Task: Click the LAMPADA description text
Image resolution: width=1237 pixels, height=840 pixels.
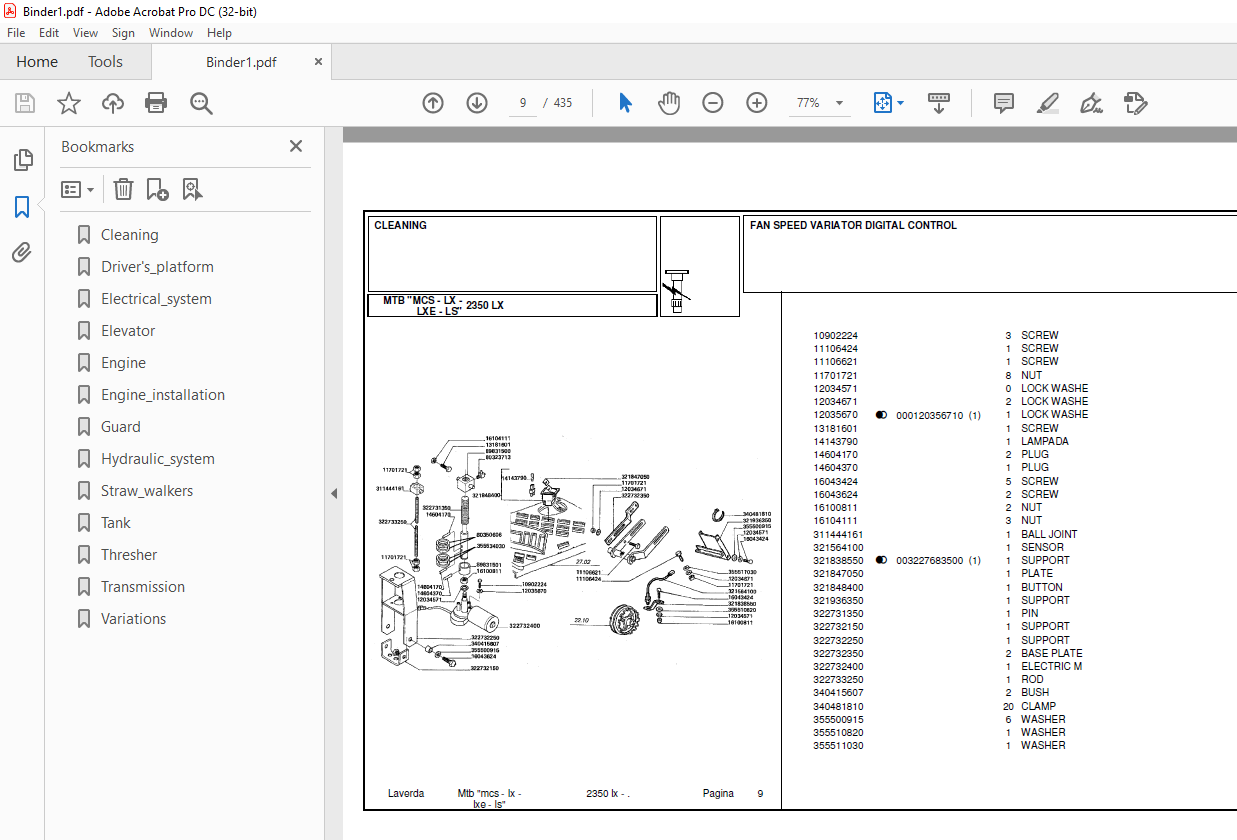Action: click(x=1044, y=442)
